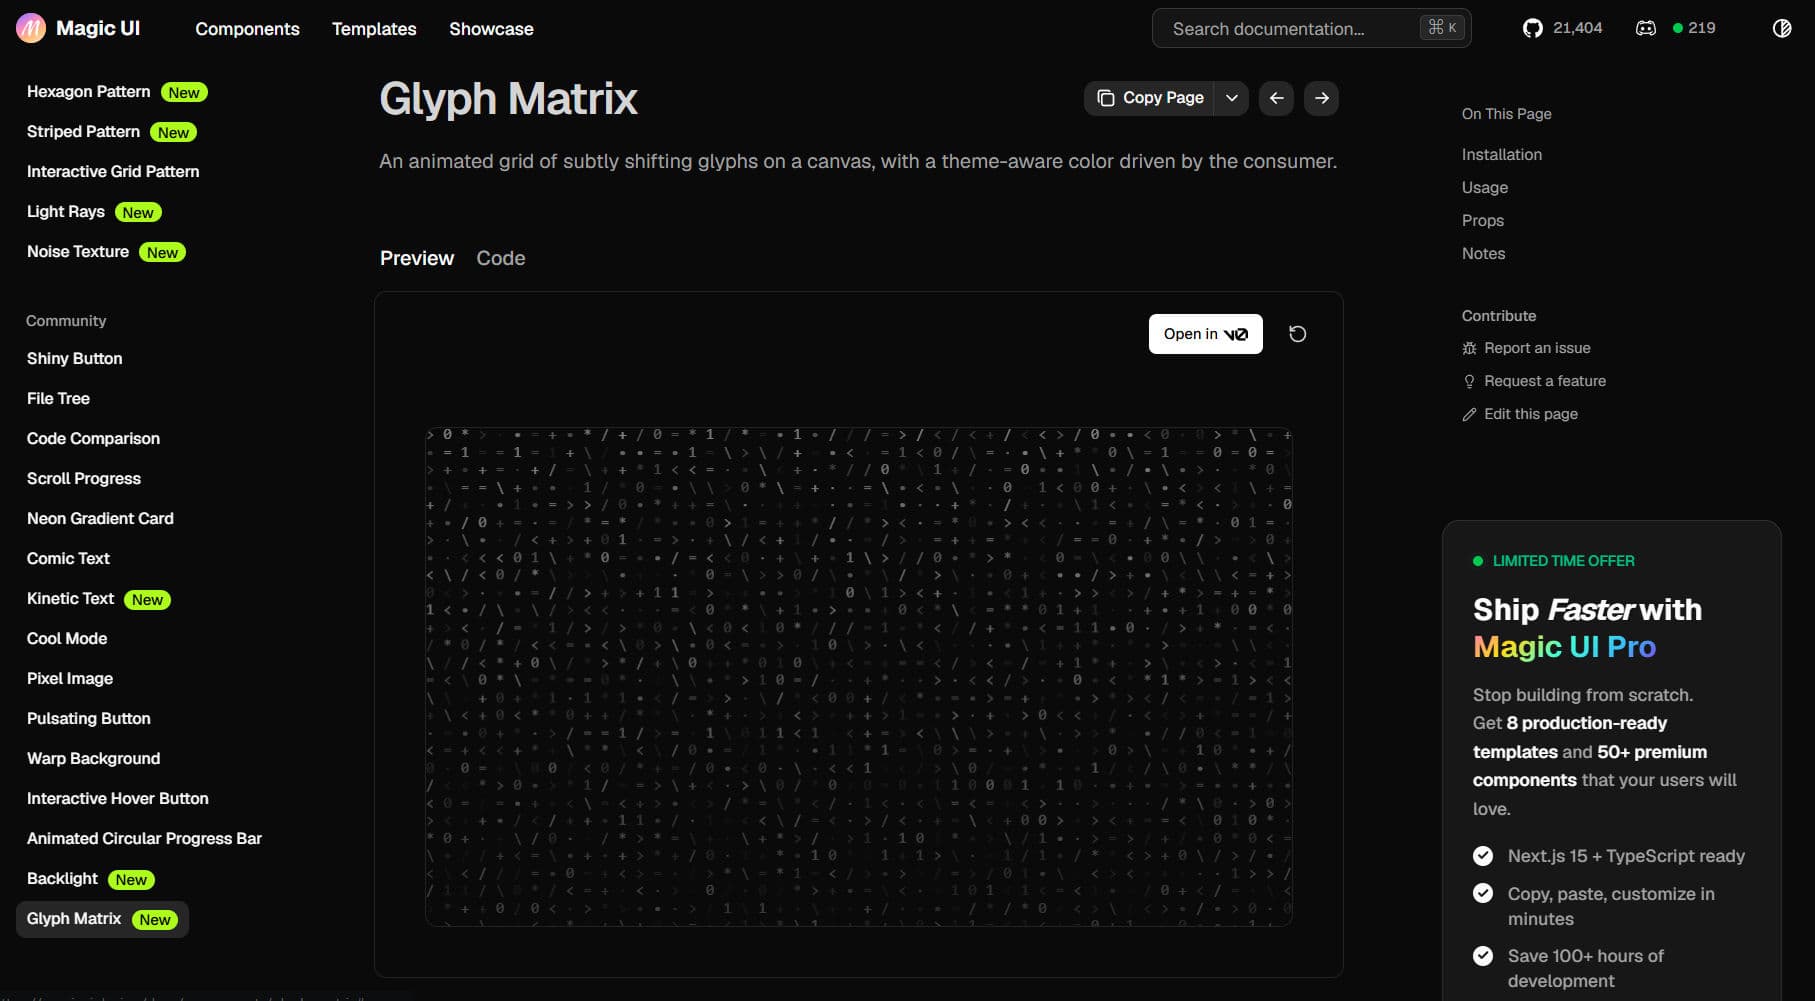Image resolution: width=1815 pixels, height=1001 pixels.
Task: Toggle the dark/light theme switch
Action: tap(1782, 28)
